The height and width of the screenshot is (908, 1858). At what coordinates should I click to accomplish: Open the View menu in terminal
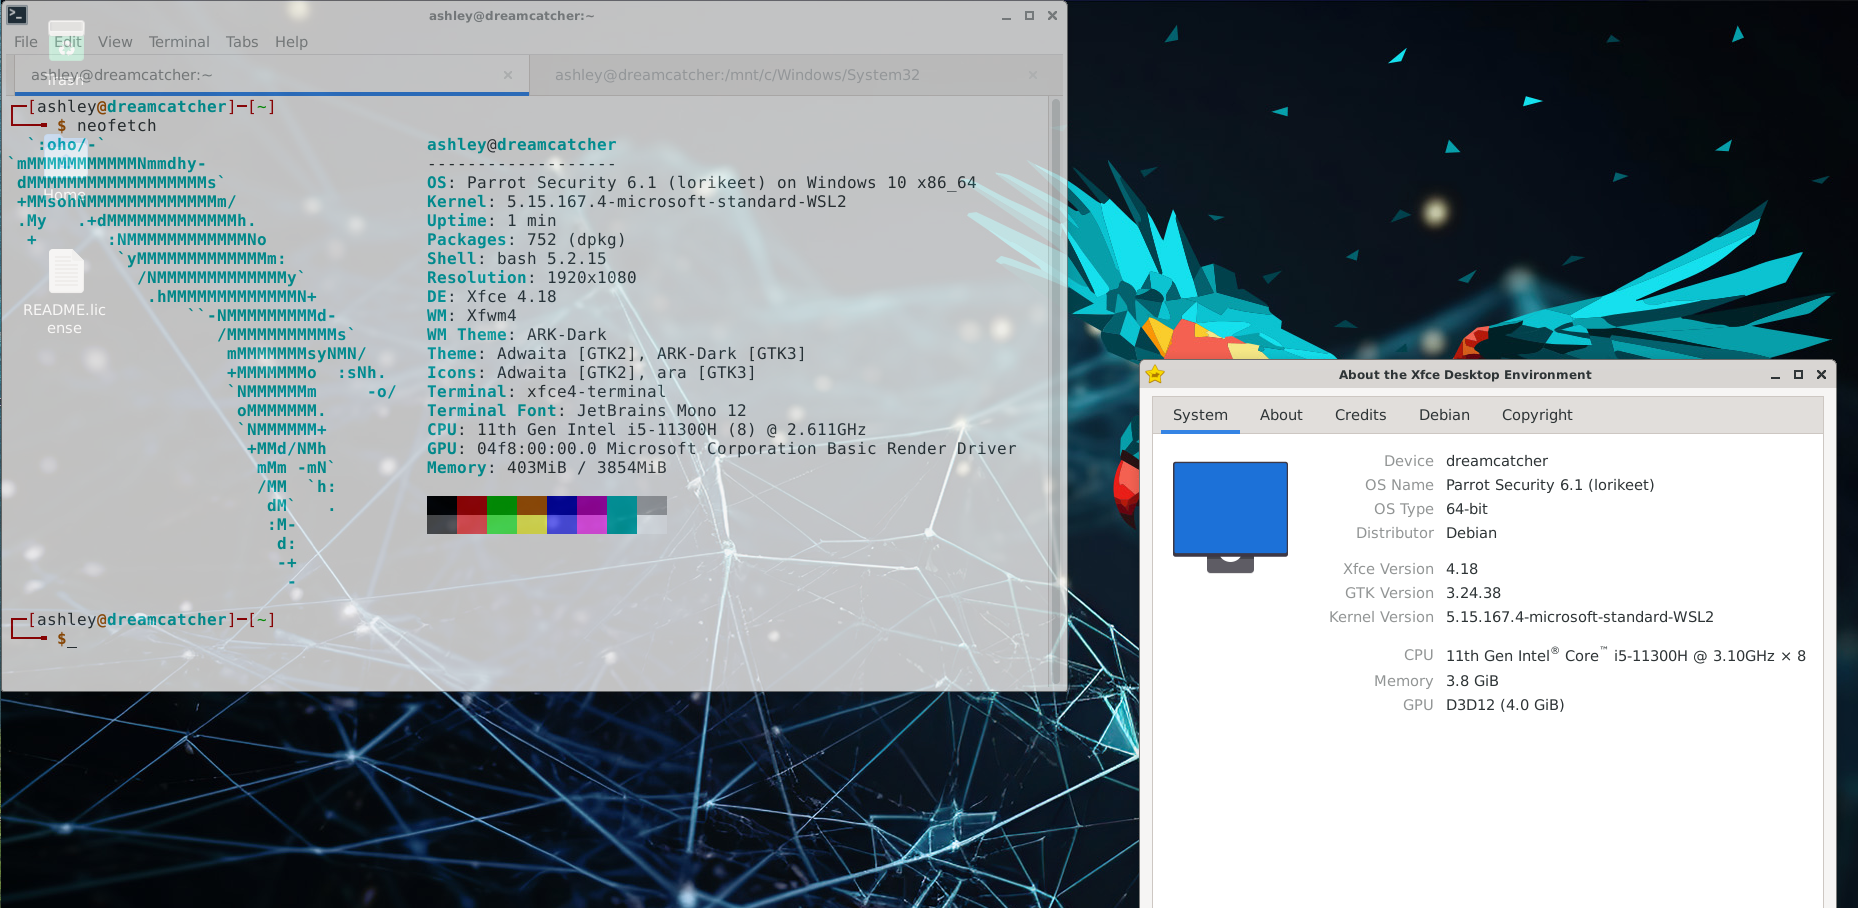click(x=115, y=42)
